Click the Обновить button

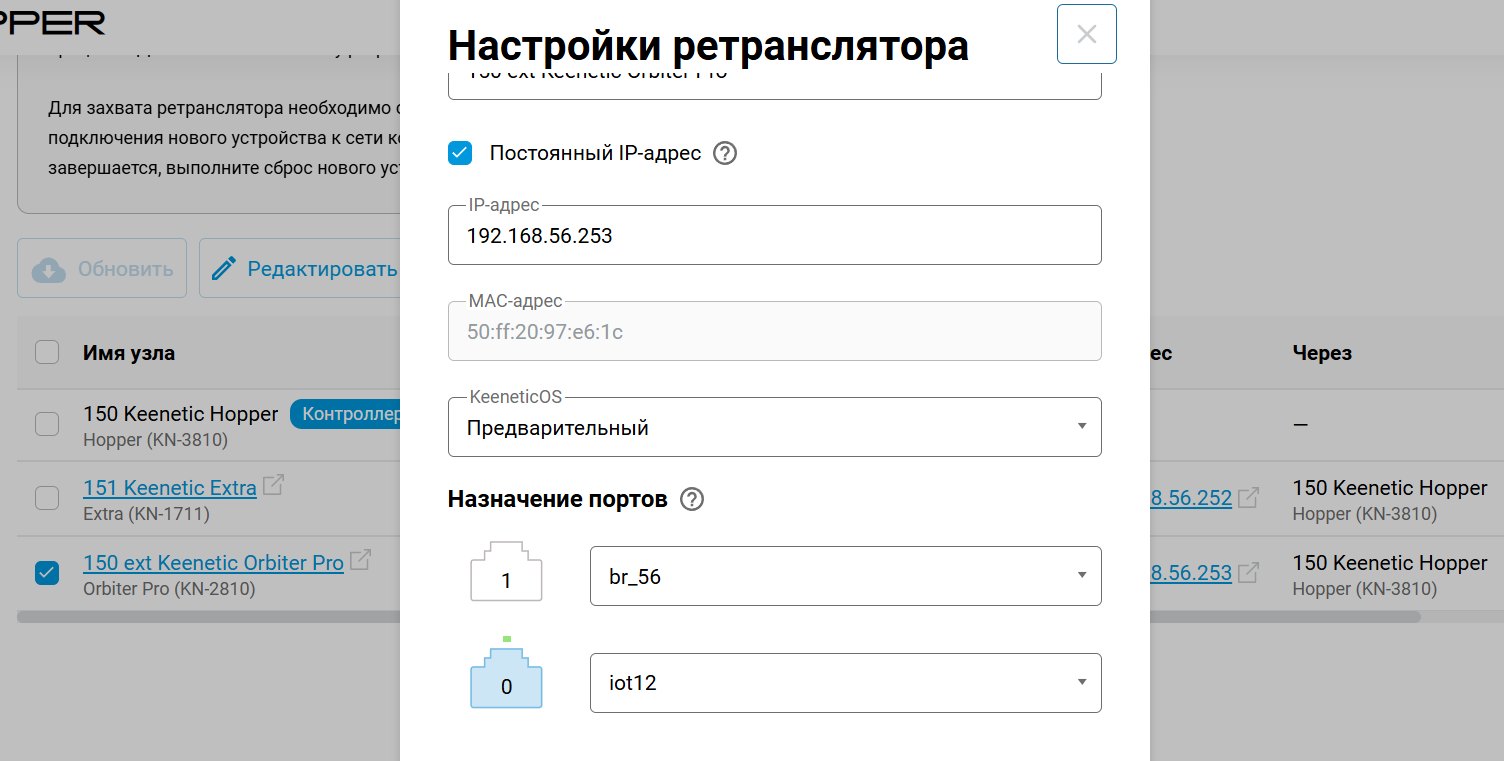102,268
